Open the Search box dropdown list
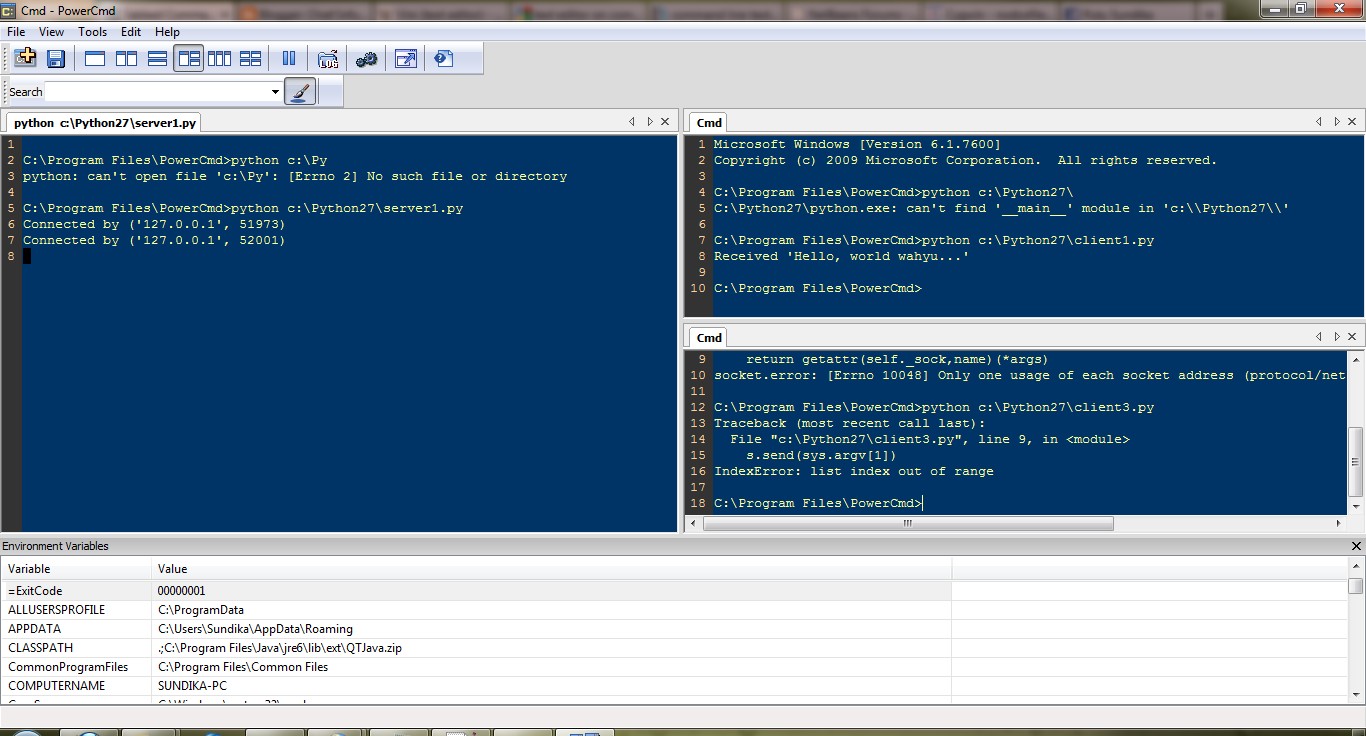Screen dimensions: 1366x736 [x=274, y=91]
